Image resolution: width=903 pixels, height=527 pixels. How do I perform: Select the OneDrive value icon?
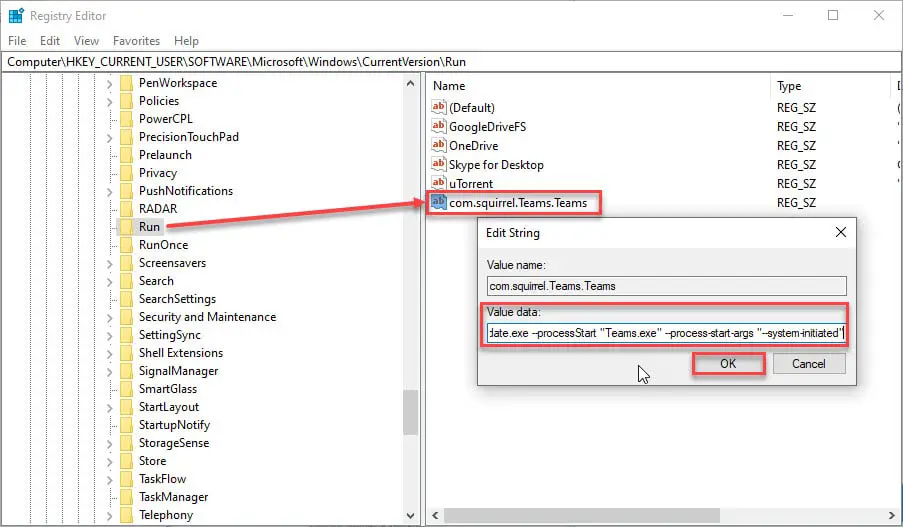point(439,145)
